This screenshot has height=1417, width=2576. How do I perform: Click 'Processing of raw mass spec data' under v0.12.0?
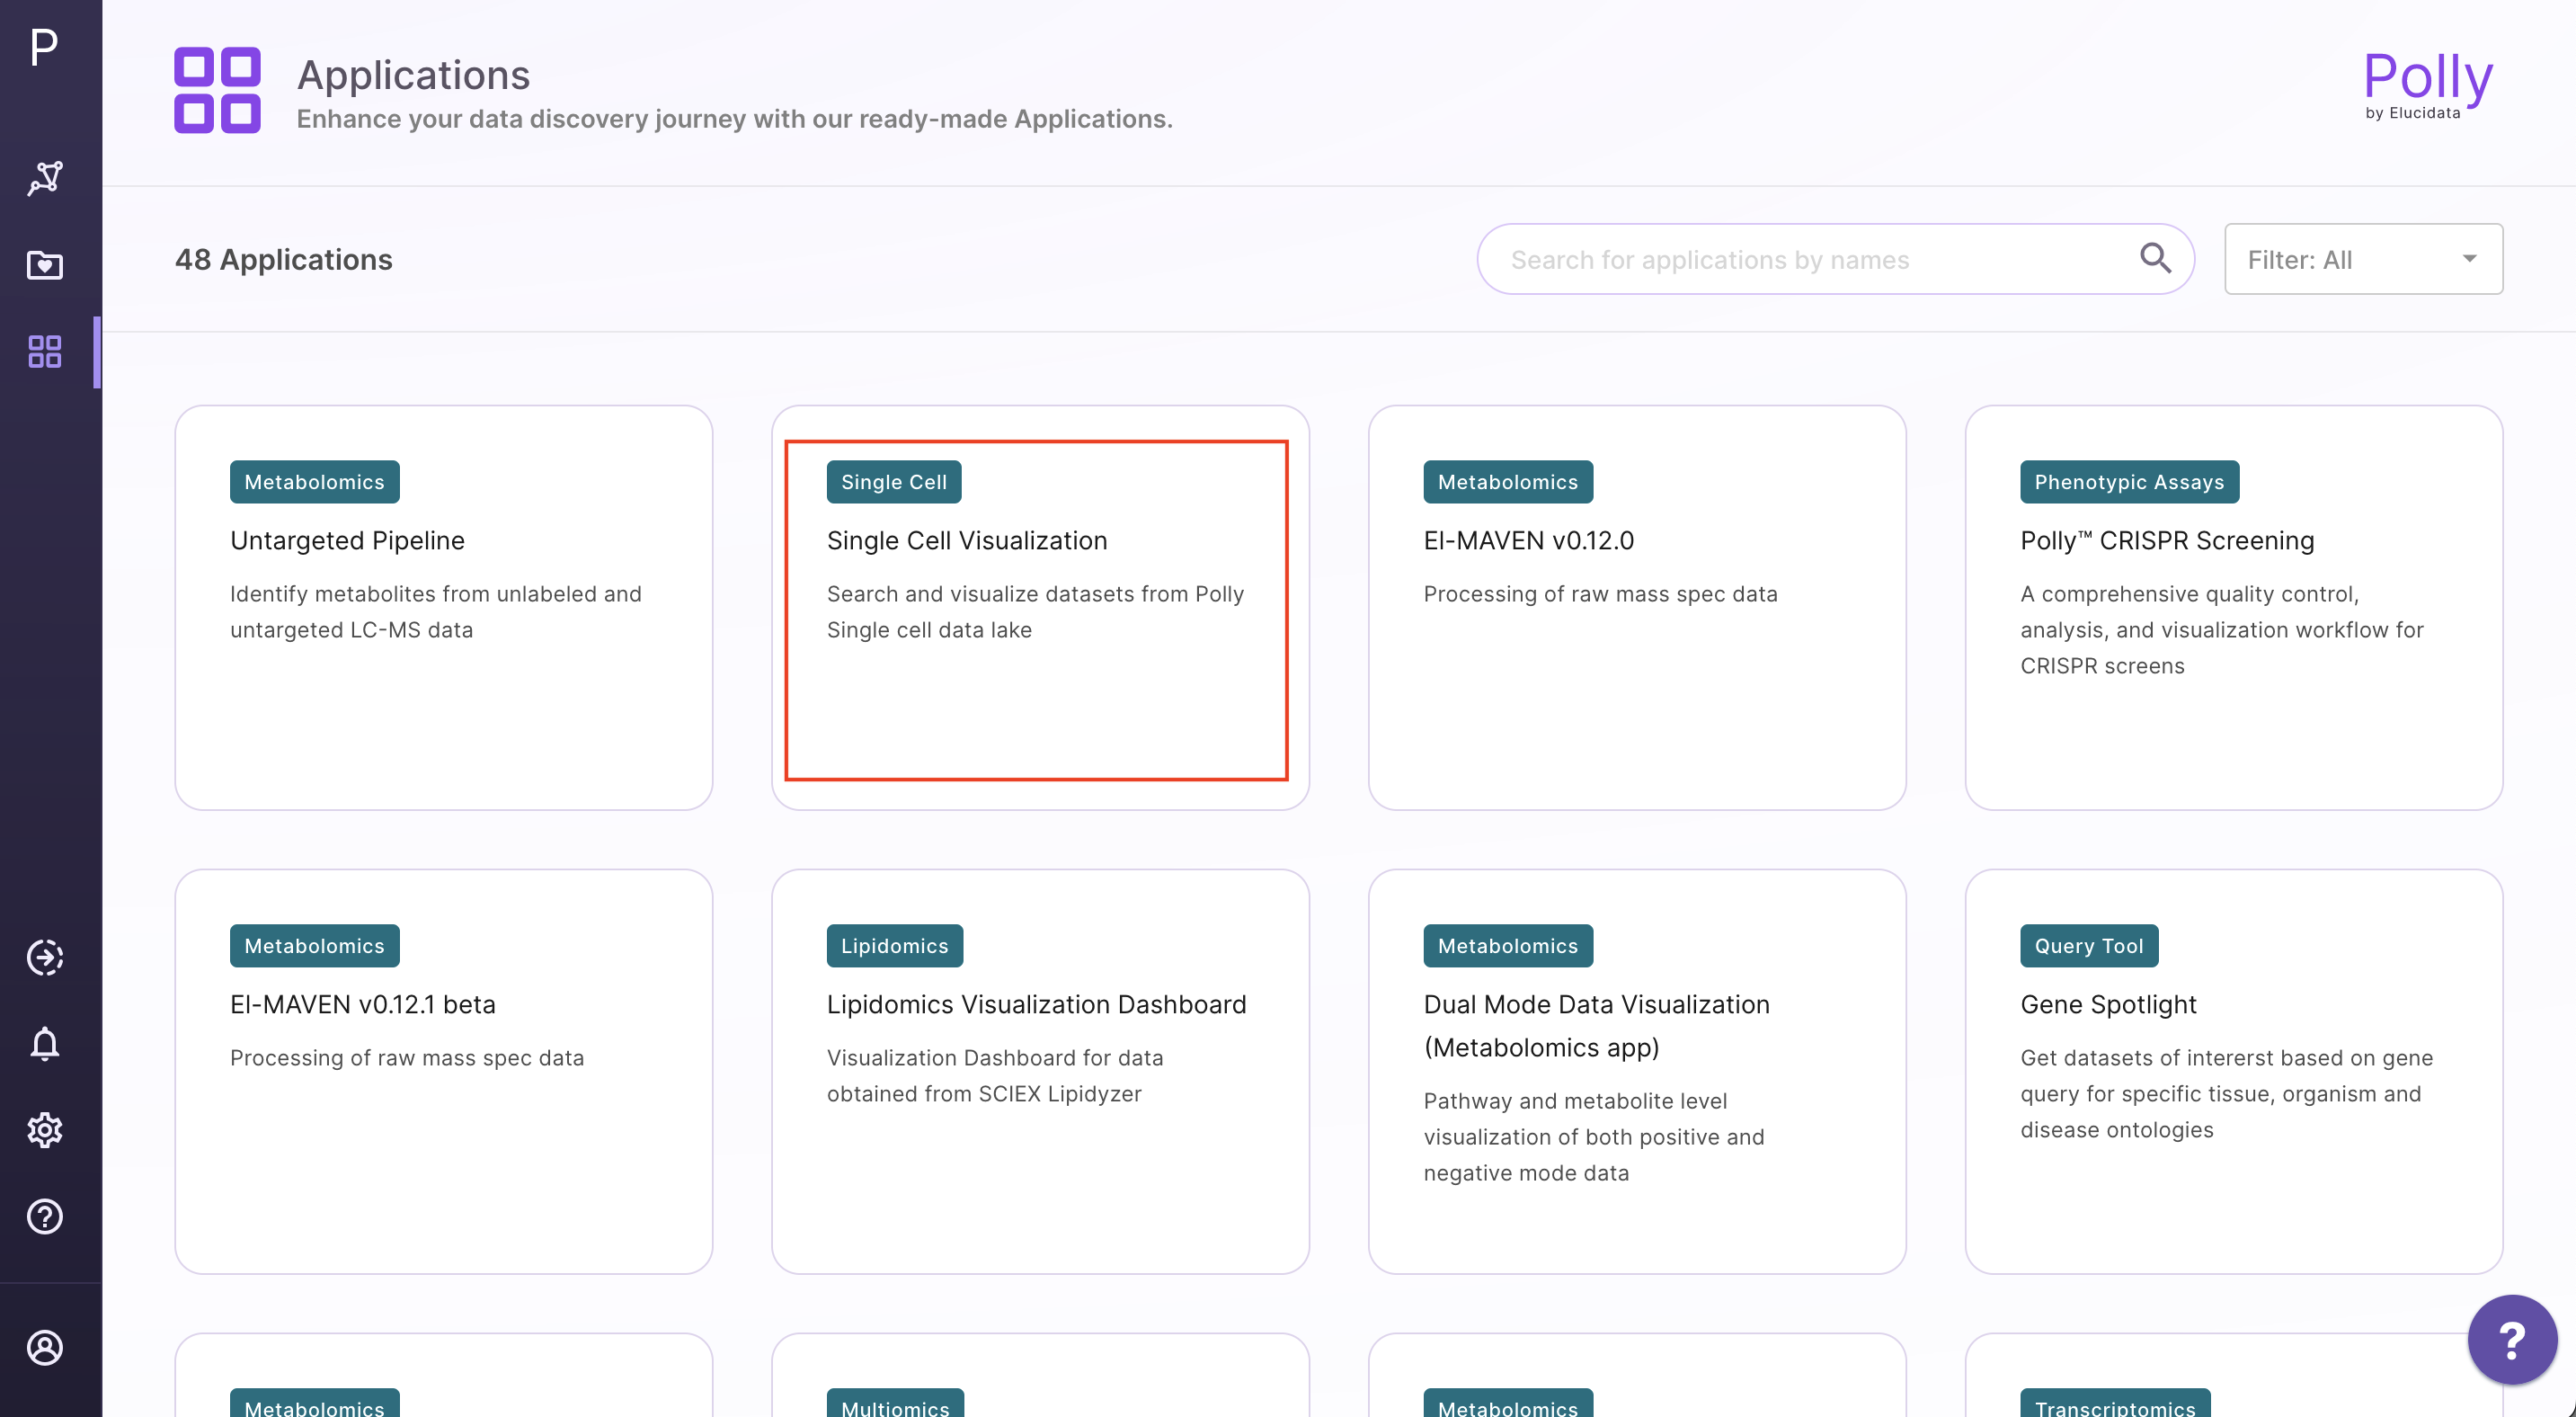pyautogui.click(x=1600, y=594)
